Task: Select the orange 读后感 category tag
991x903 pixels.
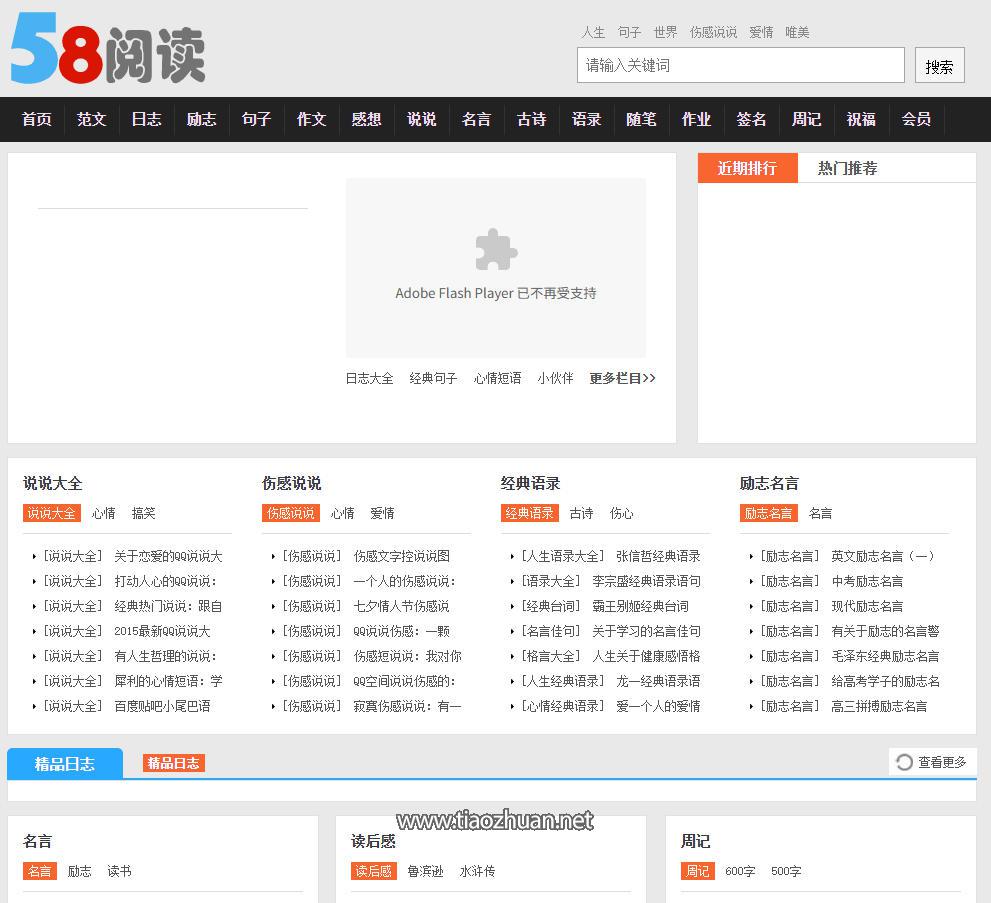Action: [x=373, y=871]
